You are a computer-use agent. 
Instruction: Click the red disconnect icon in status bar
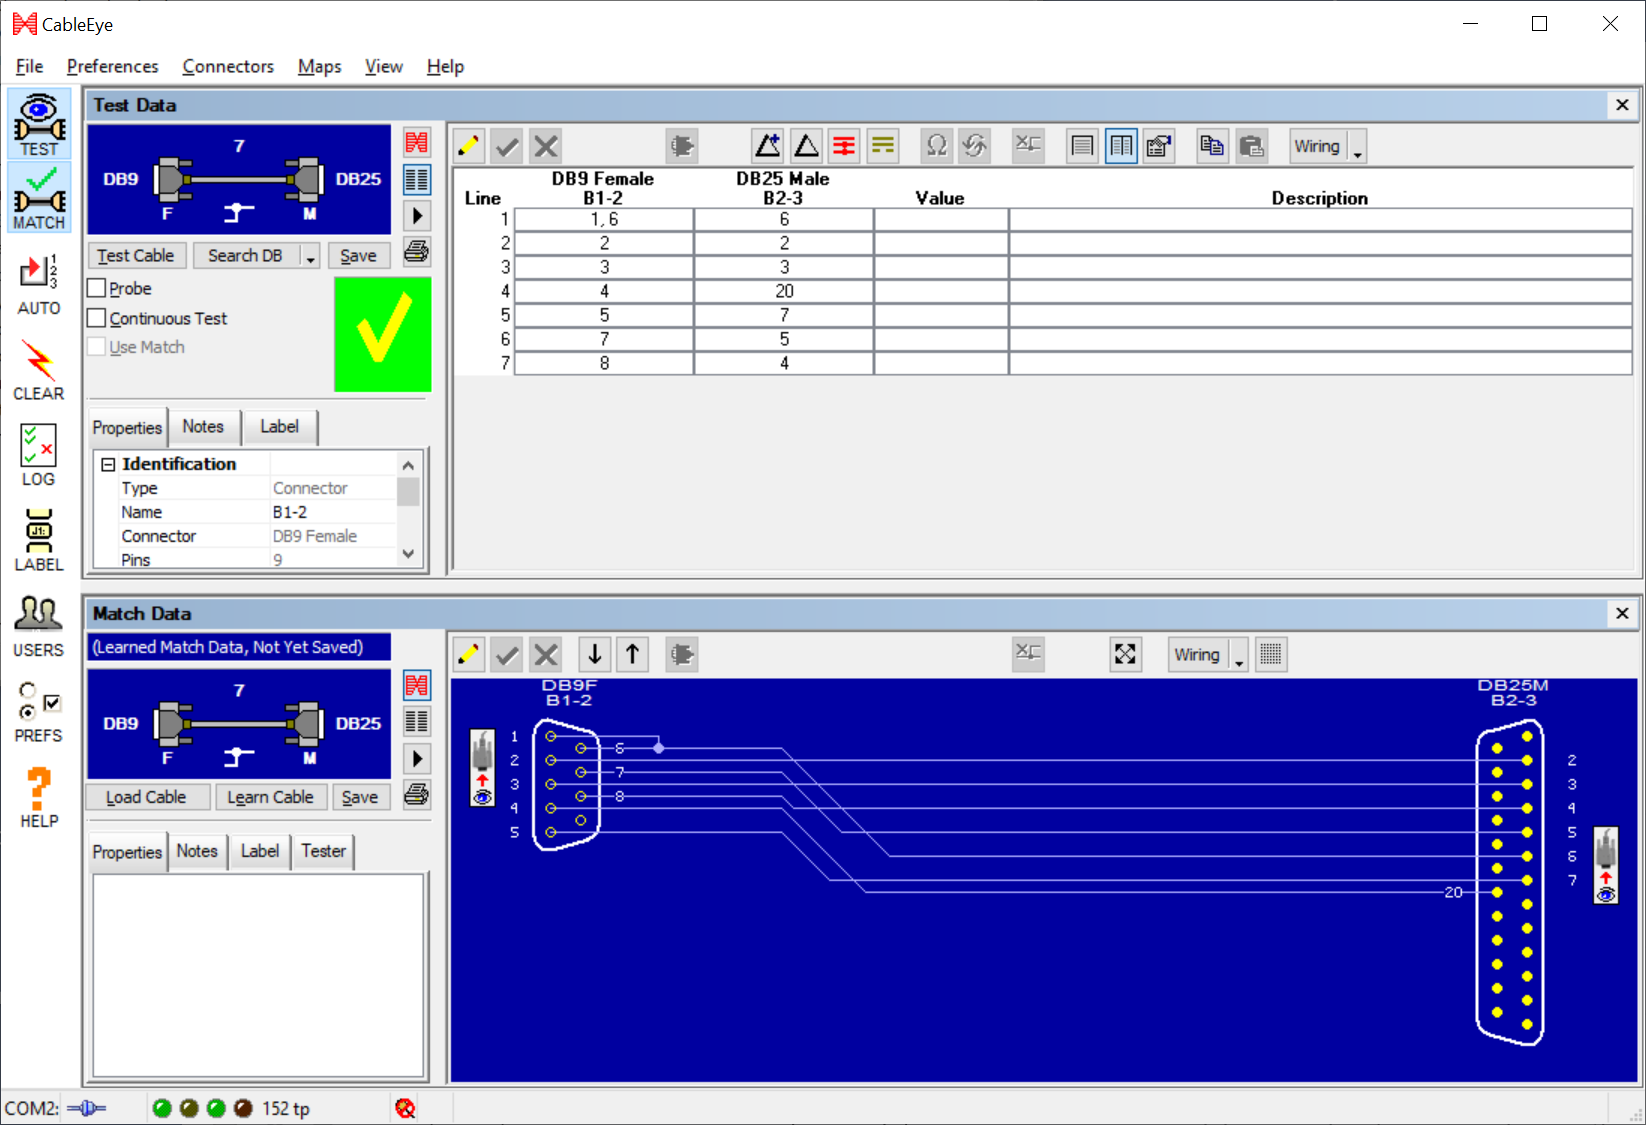(405, 1108)
